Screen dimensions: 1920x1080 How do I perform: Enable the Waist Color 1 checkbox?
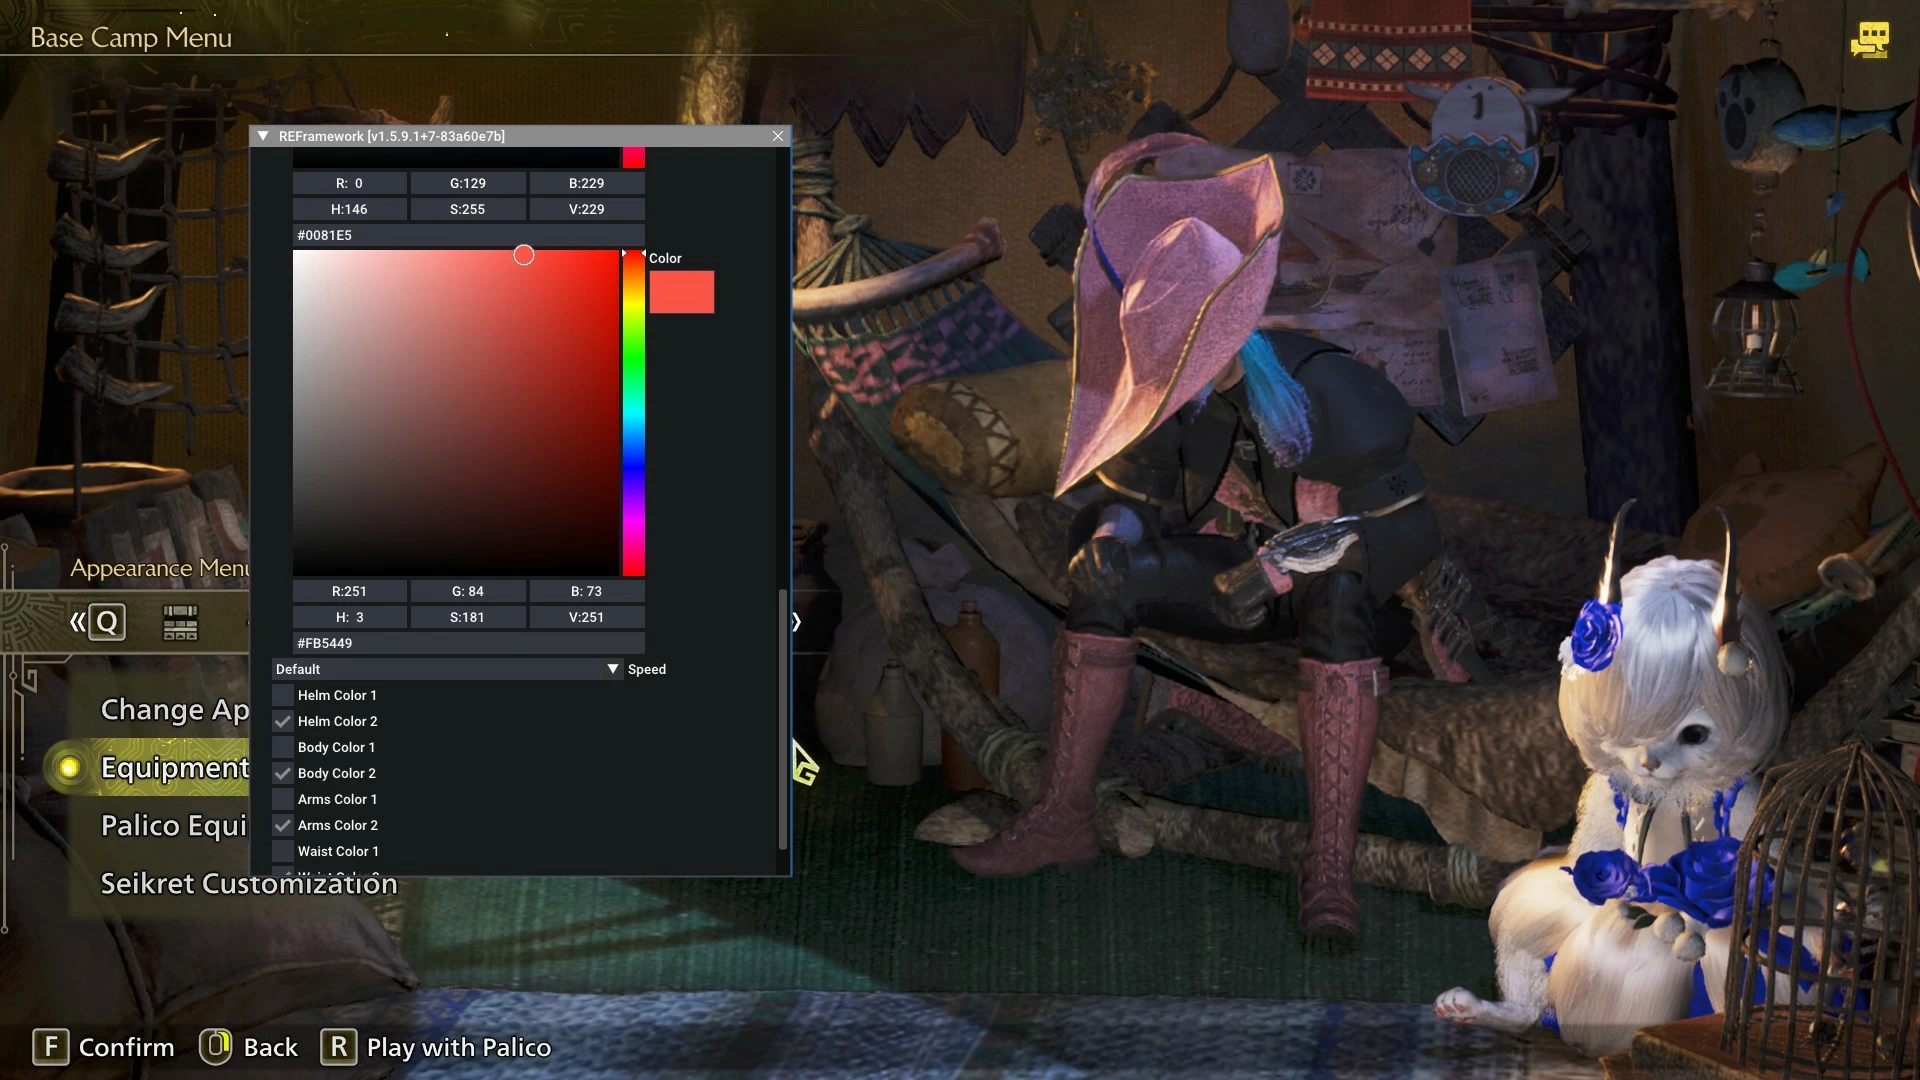point(283,851)
